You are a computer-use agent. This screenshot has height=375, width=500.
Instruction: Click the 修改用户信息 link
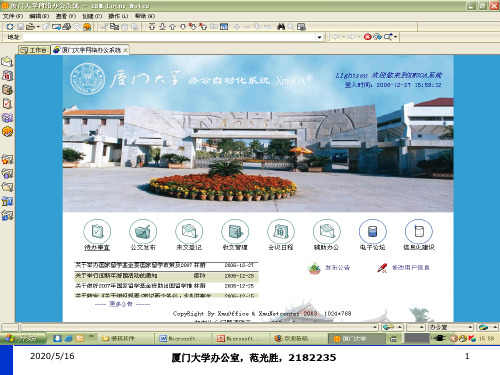(x=411, y=268)
